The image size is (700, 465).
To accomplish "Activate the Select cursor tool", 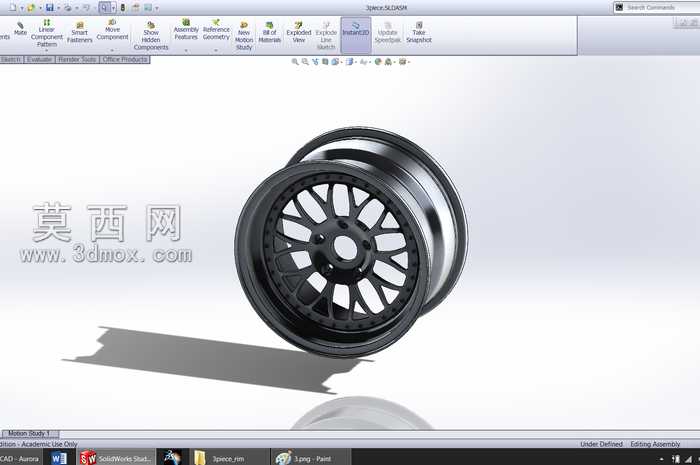I will (104, 8).
